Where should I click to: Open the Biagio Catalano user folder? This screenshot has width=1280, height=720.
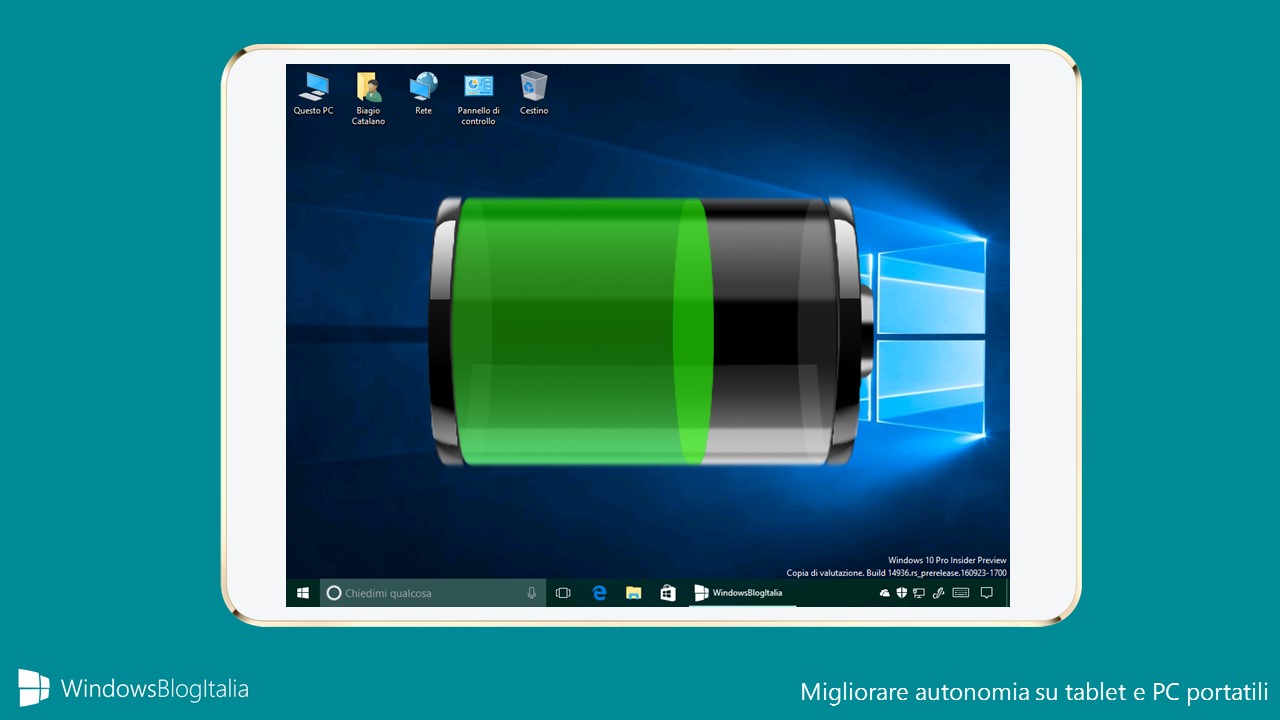click(368, 98)
